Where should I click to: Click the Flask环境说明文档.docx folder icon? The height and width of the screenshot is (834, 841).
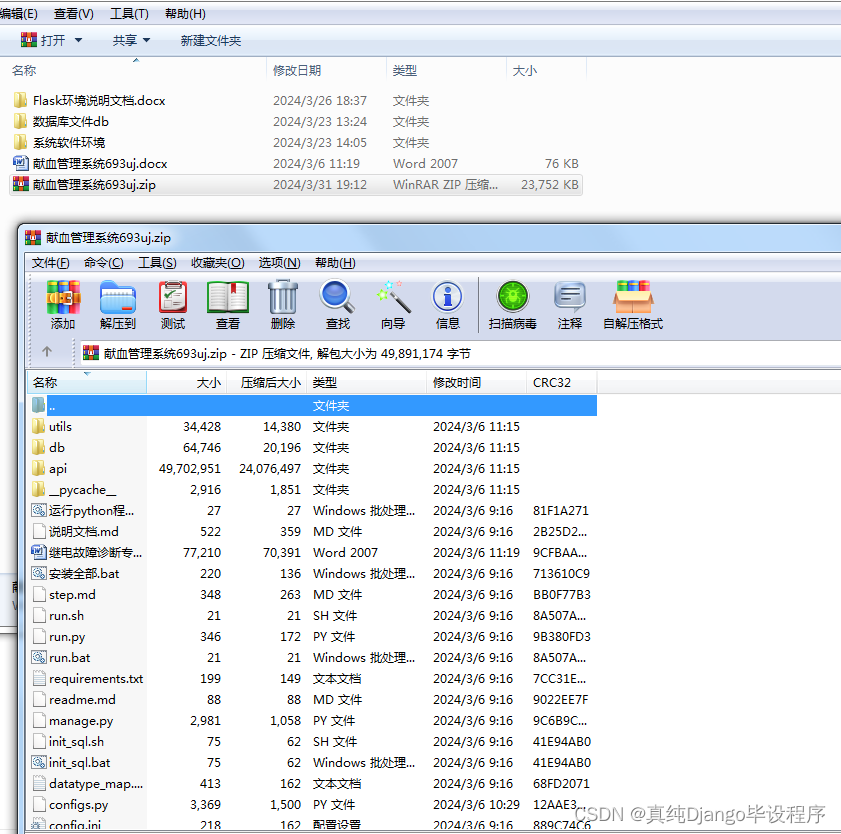pos(20,100)
